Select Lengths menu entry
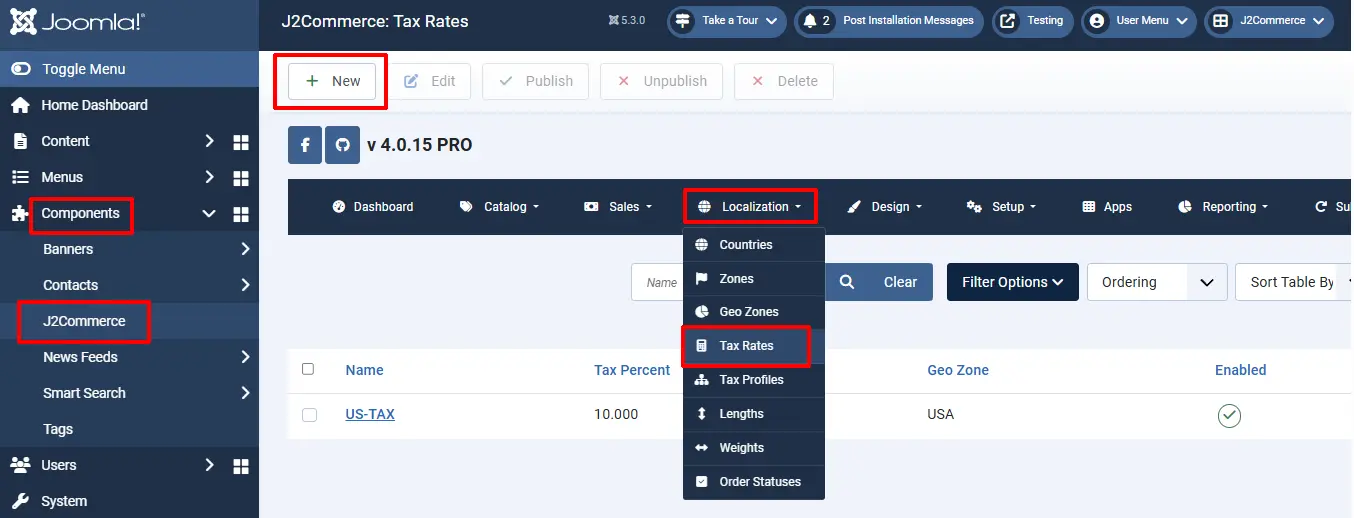This screenshot has height=518, width=1354. [x=754, y=414]
